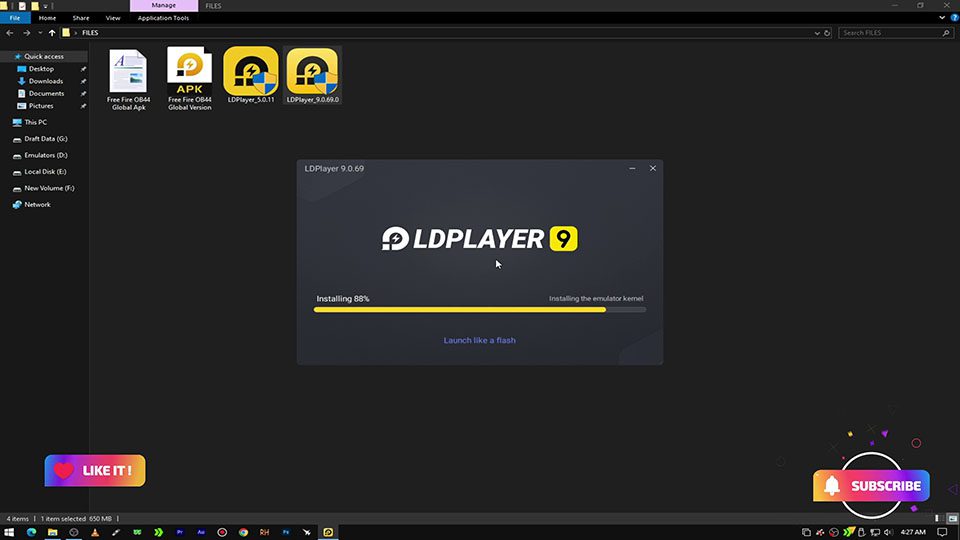Image resolution: width=960 pixels, height=540 pixels.
Task: Open the green double-arrow app on the taskbar
Action: click(159, 533)
